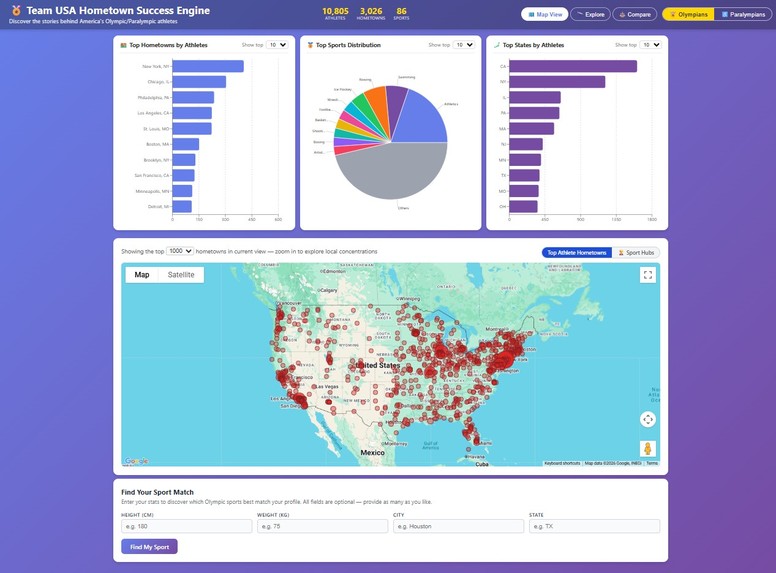Click the 86 Sports stat
Screen dimensions: 776x573
point(401,13)
